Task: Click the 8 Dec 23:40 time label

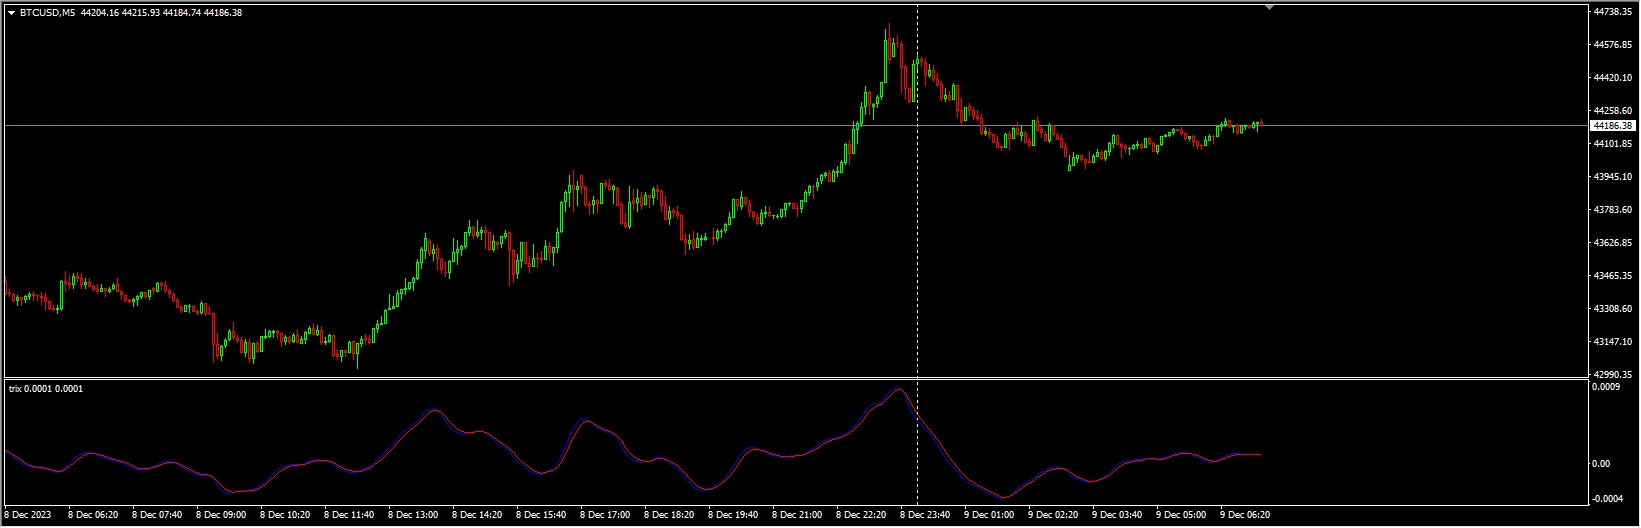Action: pyautogui.click(x=926, y=515)
